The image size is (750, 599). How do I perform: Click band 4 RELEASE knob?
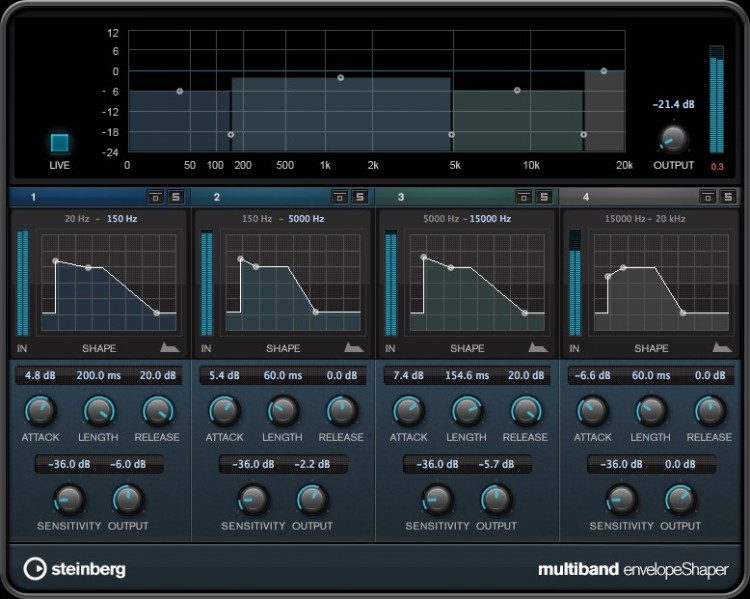710,411
